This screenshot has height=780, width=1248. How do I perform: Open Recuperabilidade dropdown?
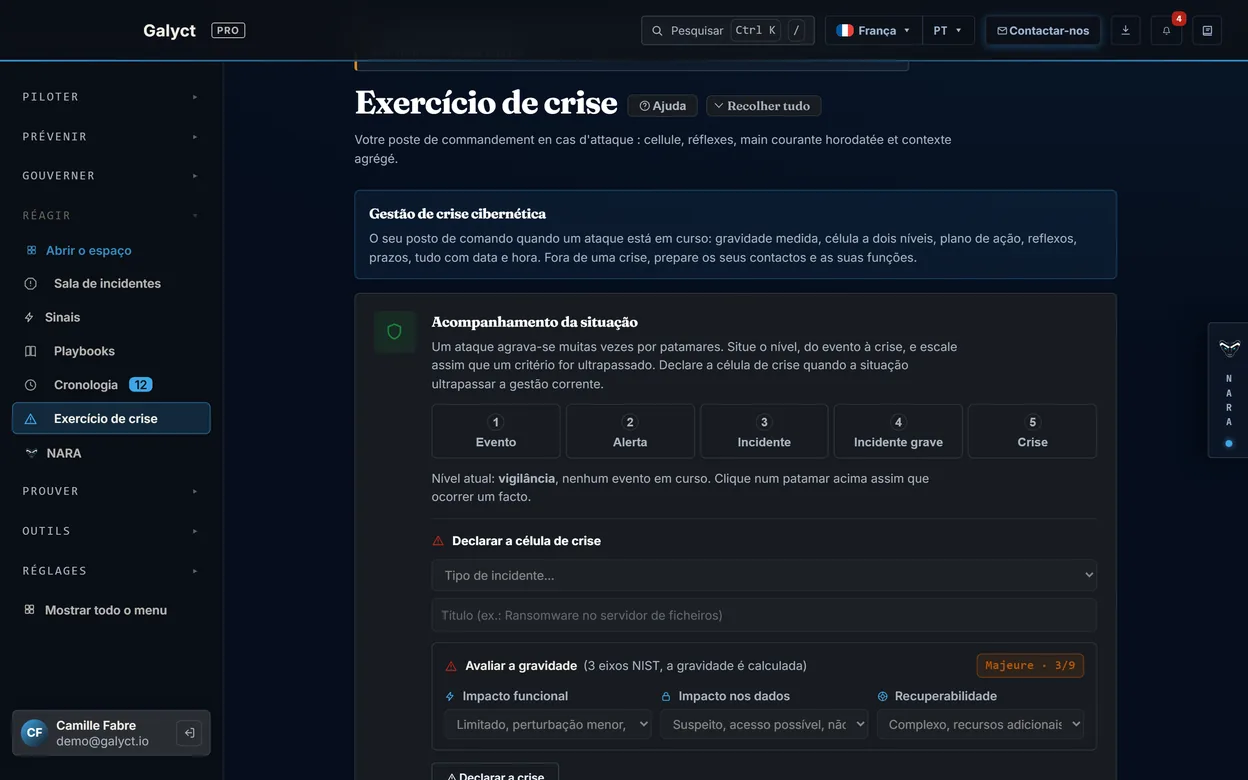(x=980, y=724)
